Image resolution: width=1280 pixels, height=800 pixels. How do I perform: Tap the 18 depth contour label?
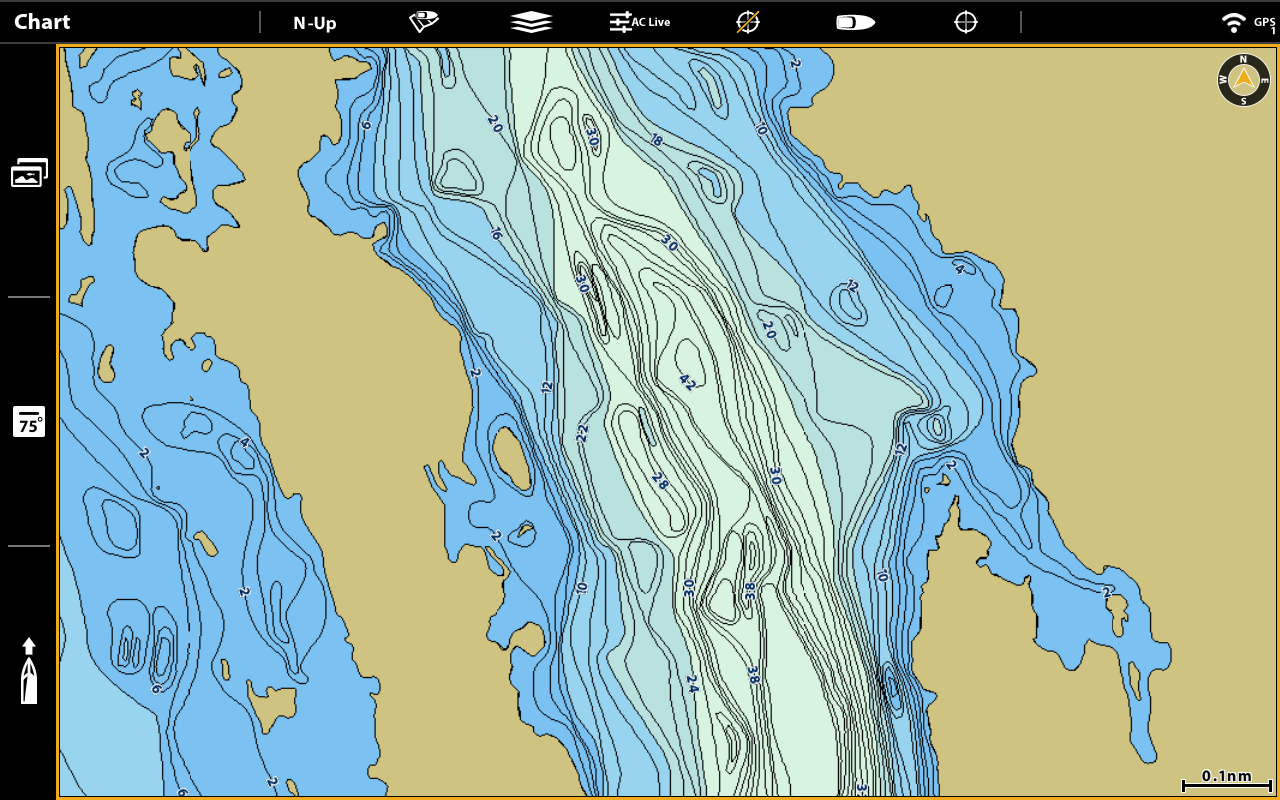656,140
